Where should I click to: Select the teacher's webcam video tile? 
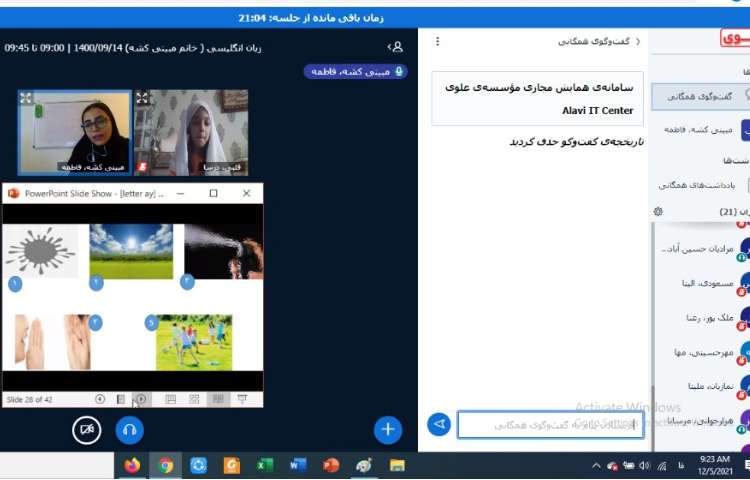click(75, 132)
